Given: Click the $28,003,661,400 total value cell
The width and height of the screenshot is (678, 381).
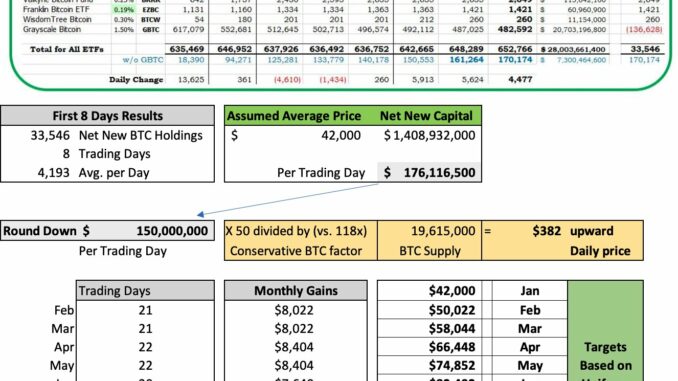Looking at the screenshot, I should pos(573,49).
